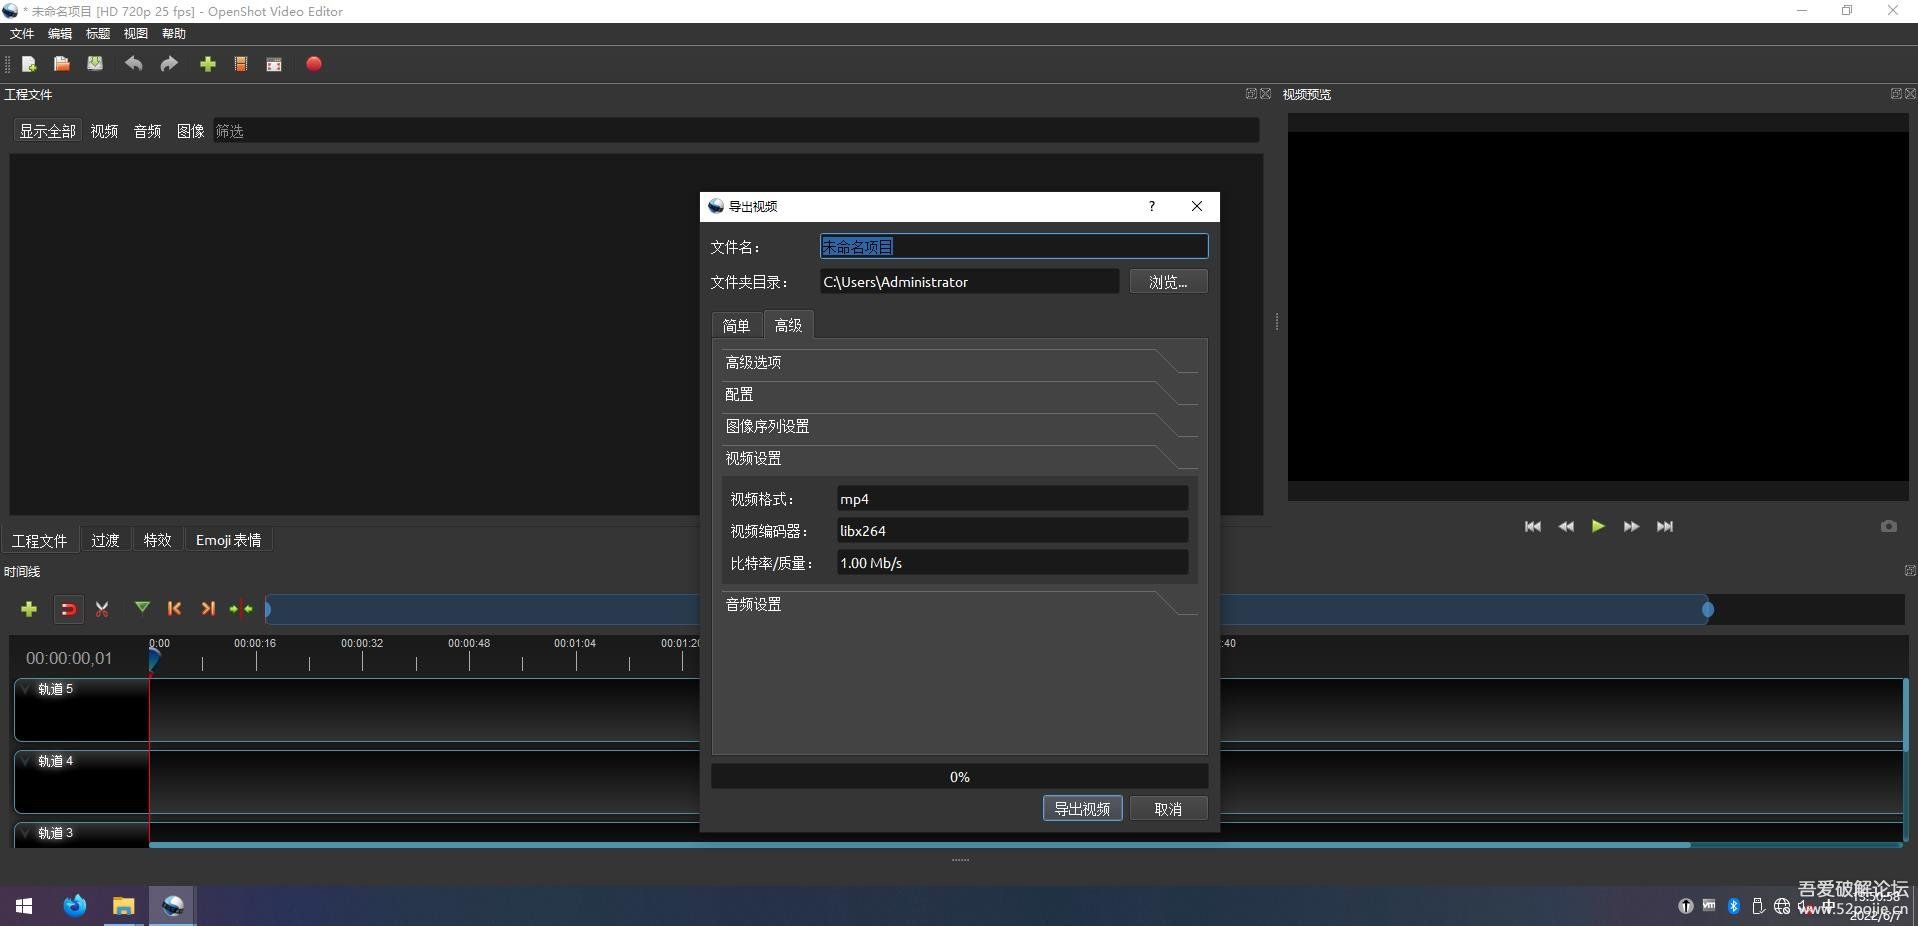This screenshot has width=1918, height=926.
Task: Click the 文件名 input field
Action: pos(1013,247)
